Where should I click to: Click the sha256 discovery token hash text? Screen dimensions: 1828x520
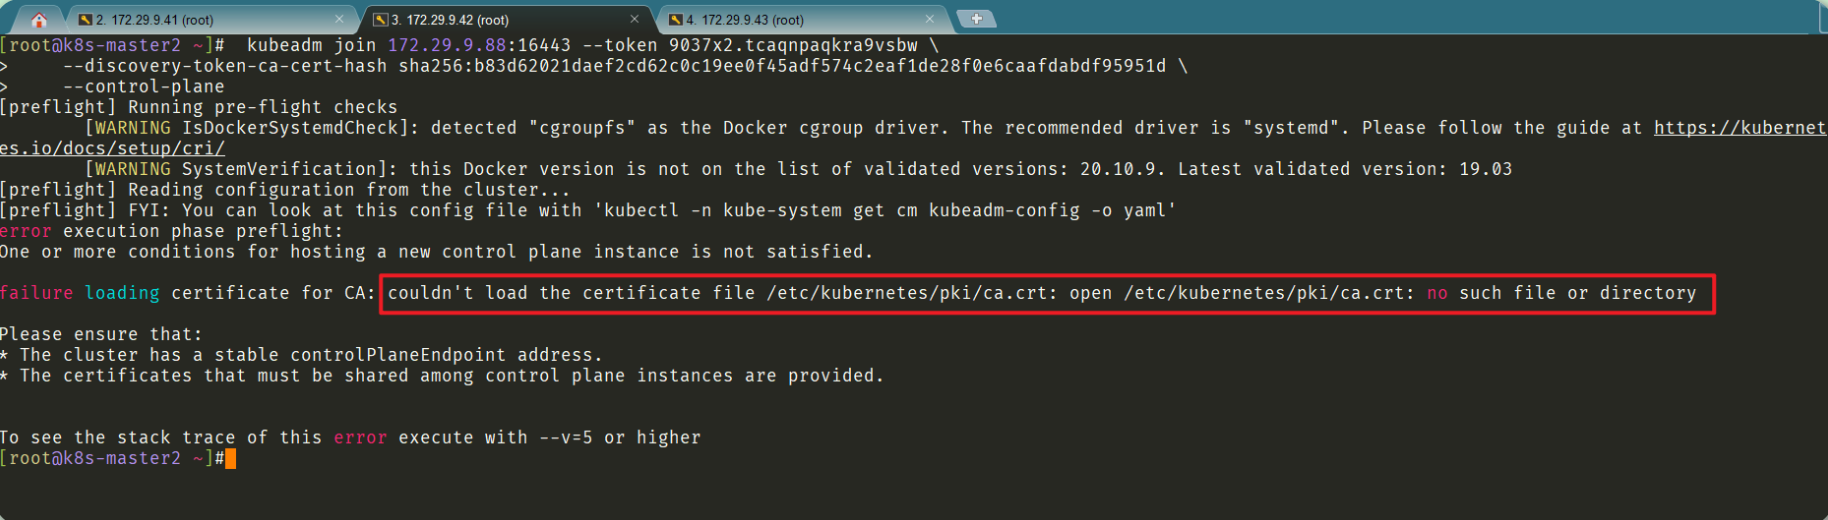(782, 66)
